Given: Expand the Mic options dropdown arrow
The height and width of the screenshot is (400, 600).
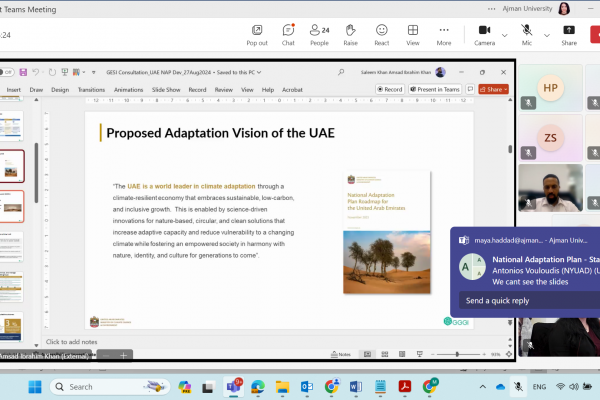Looking at the screenshot, I should coord(547,34).
